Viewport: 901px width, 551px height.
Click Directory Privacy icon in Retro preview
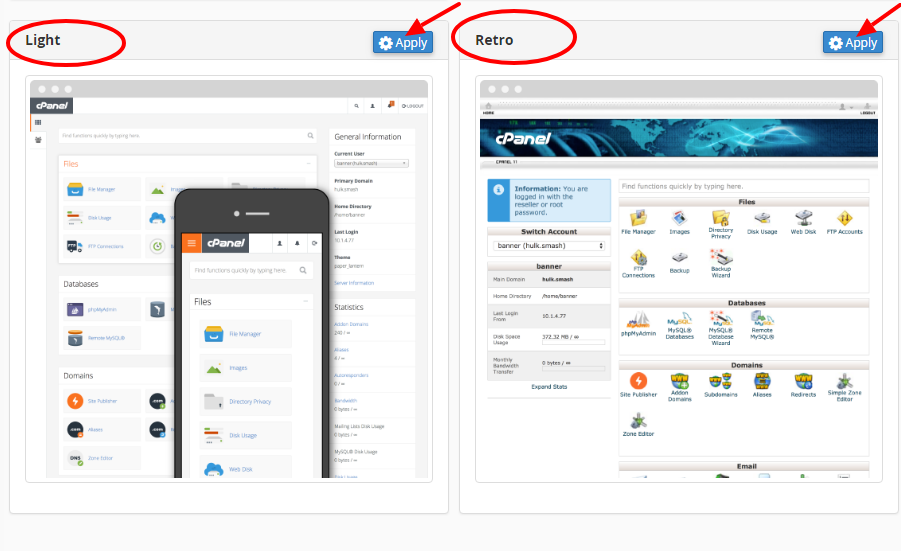click(x=721, y=218)
